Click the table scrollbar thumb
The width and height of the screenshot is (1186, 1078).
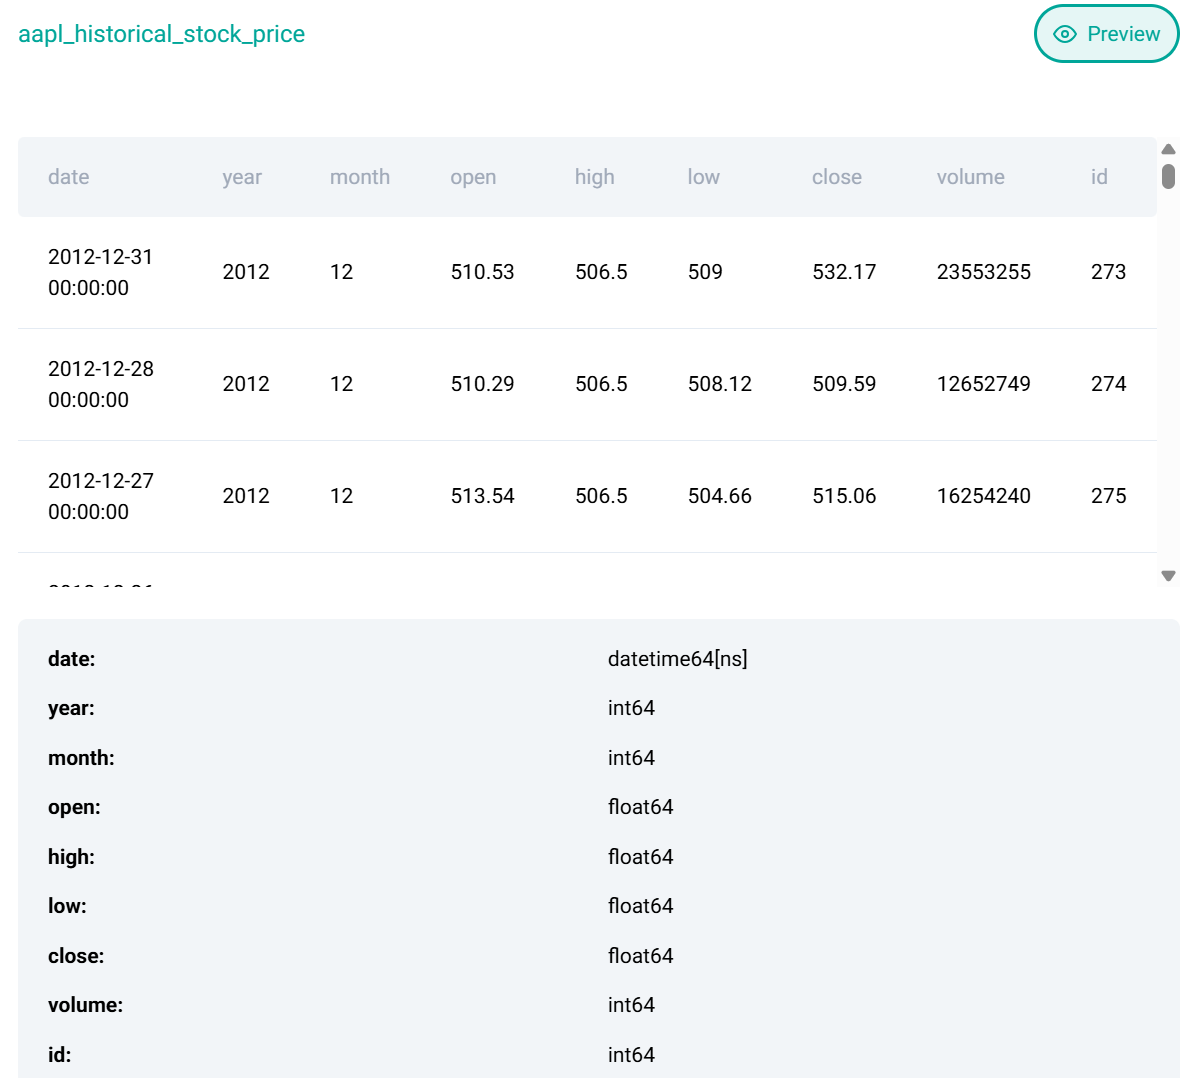pyautogui.click(x=1168, y=176)
